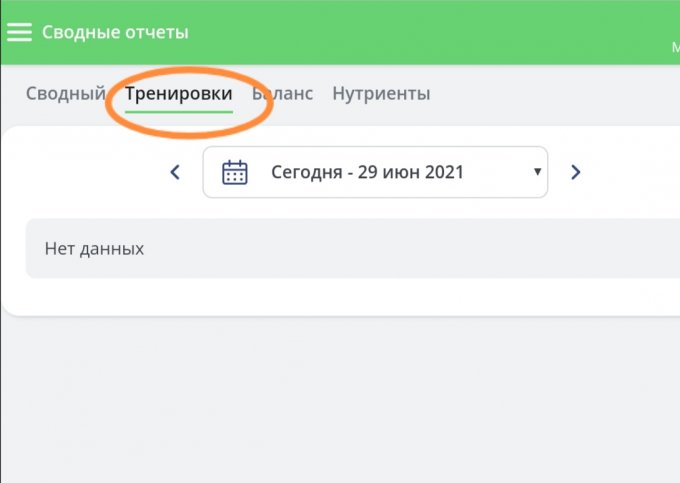680x483 pixels.
Task: Advance to next day with right chevron
Action: 575,172
